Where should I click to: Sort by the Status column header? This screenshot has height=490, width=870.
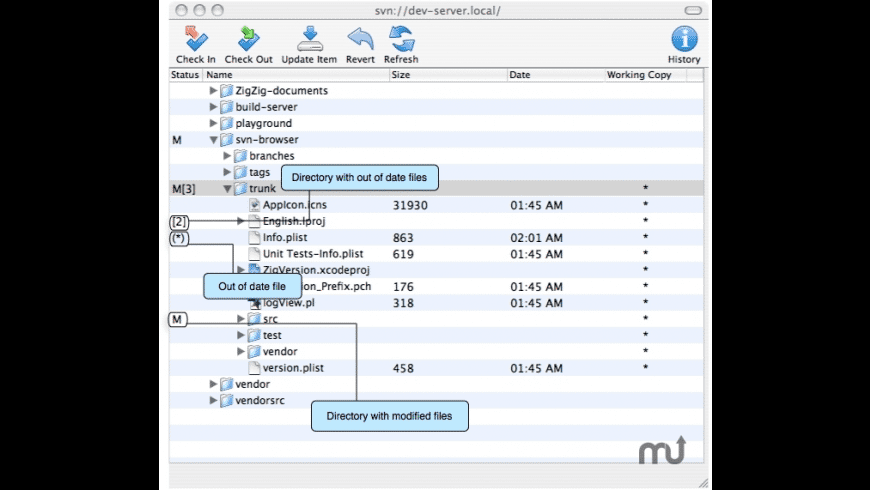185,75
